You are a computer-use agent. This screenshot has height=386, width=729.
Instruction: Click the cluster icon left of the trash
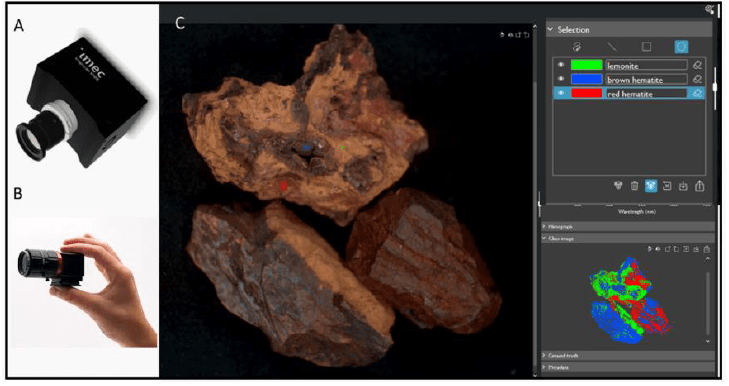coord(618,186)
